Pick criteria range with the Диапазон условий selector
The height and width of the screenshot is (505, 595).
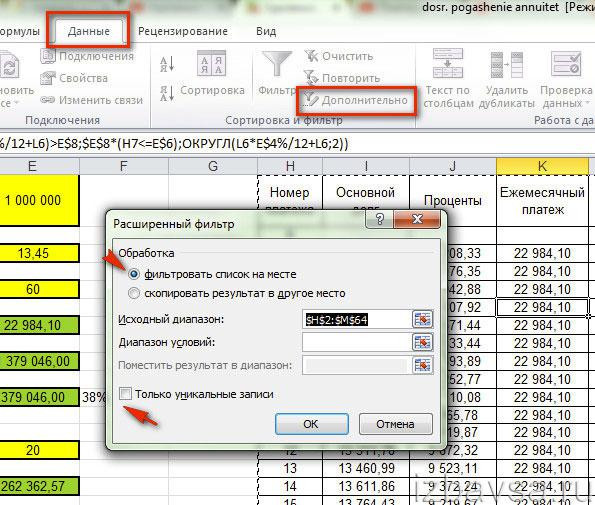[x=422, y=342]
